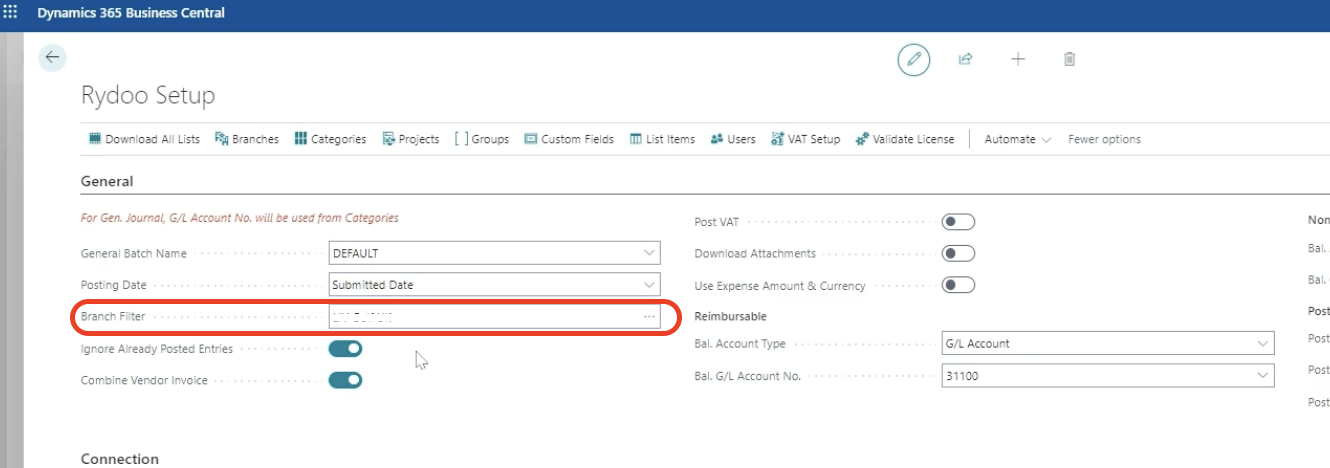Click the Submitted Date value
Viewport: 1330px width, 468px height.
click(x=373, y=285)
